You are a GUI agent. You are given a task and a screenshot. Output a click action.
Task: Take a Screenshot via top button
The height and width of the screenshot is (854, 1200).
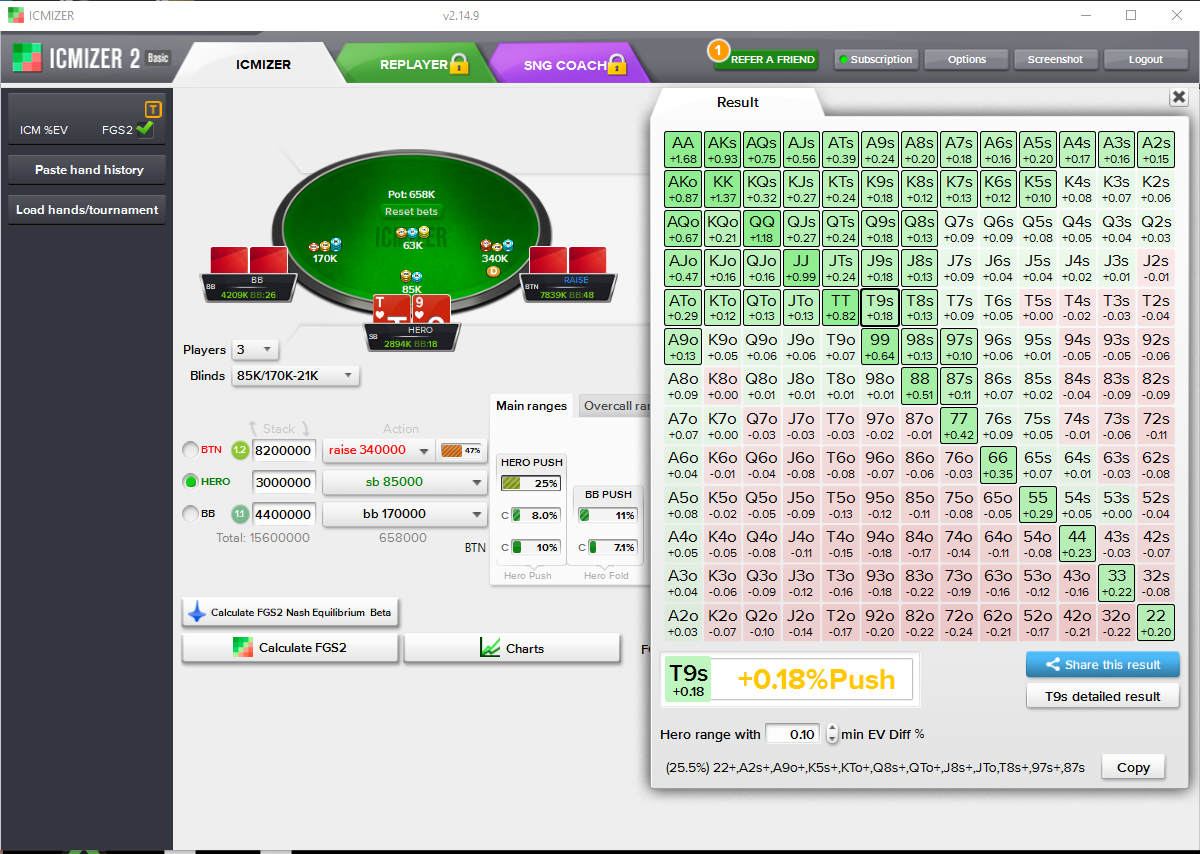click(x=1055, y=60)
